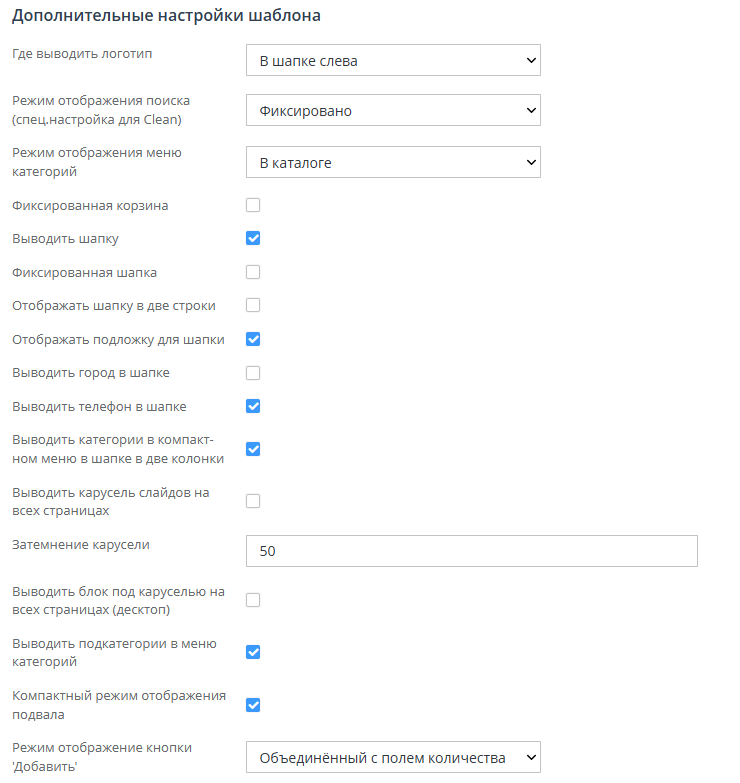
Task: Enable the 'Фиксированная шапка' checkbox
Action: pyautogui.click(x=253, y=272)
